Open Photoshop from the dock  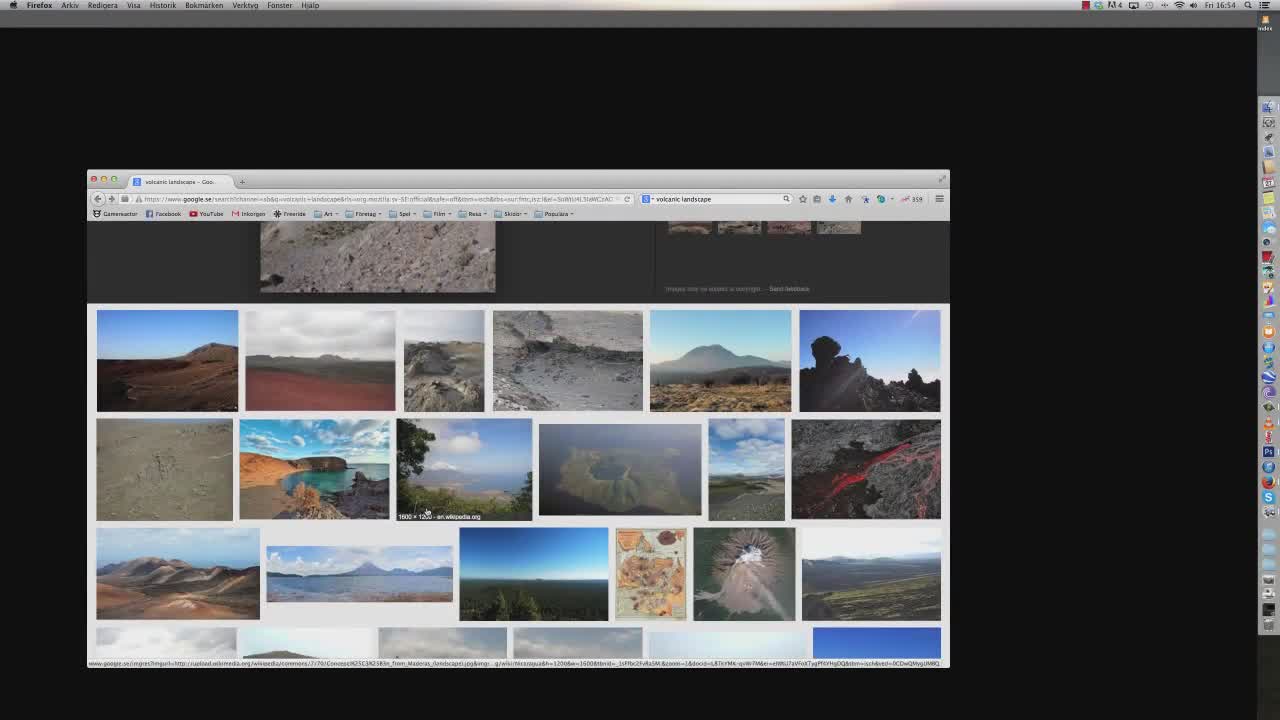(x=1268, y=452)
